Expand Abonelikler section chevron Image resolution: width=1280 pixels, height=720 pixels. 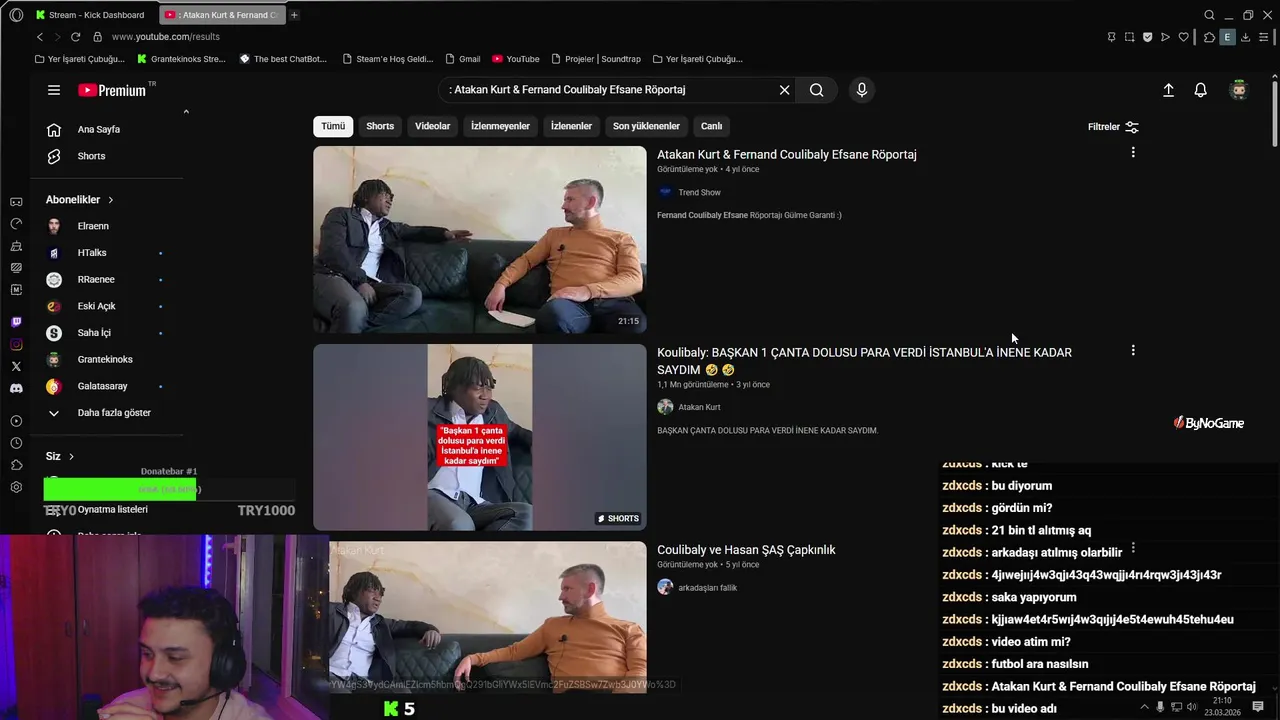click(110, 200)
